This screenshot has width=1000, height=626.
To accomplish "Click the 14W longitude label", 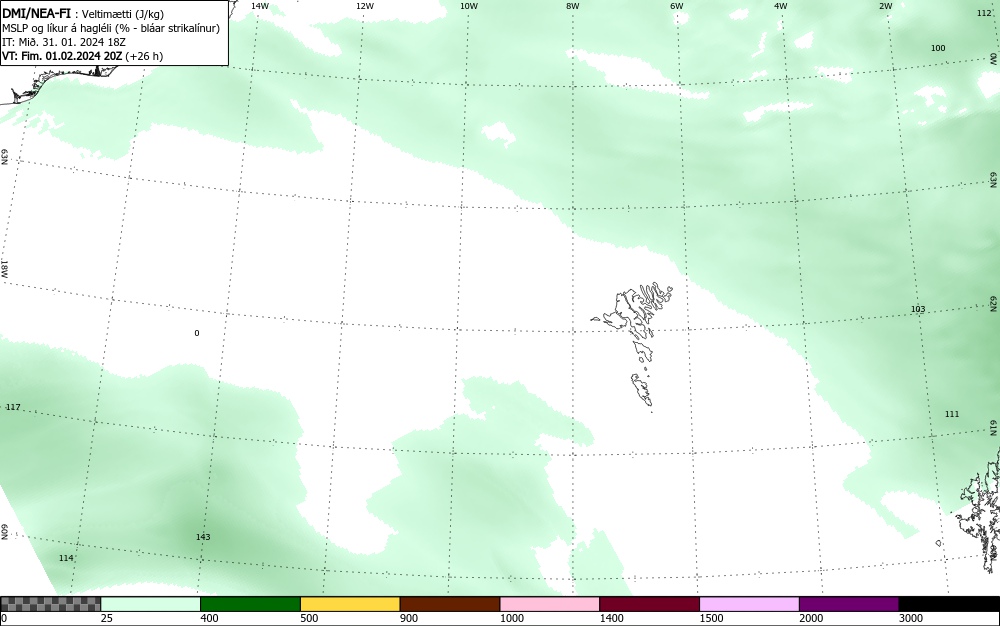I will tap(260, 6).
